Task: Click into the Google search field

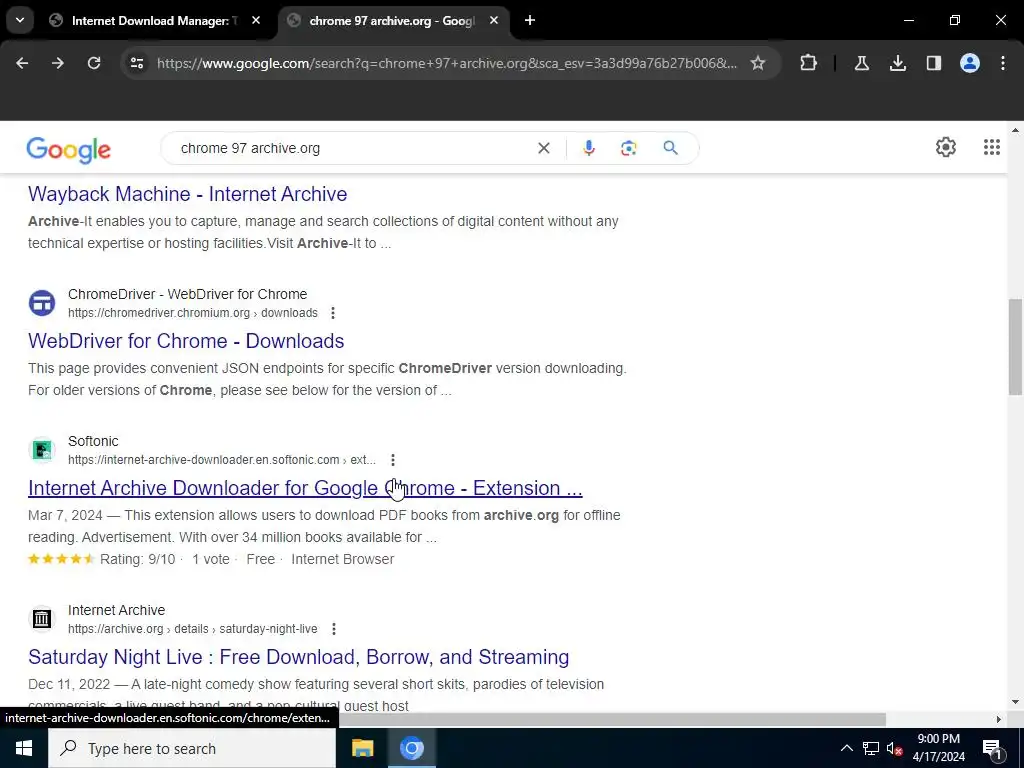Action: 353,148
